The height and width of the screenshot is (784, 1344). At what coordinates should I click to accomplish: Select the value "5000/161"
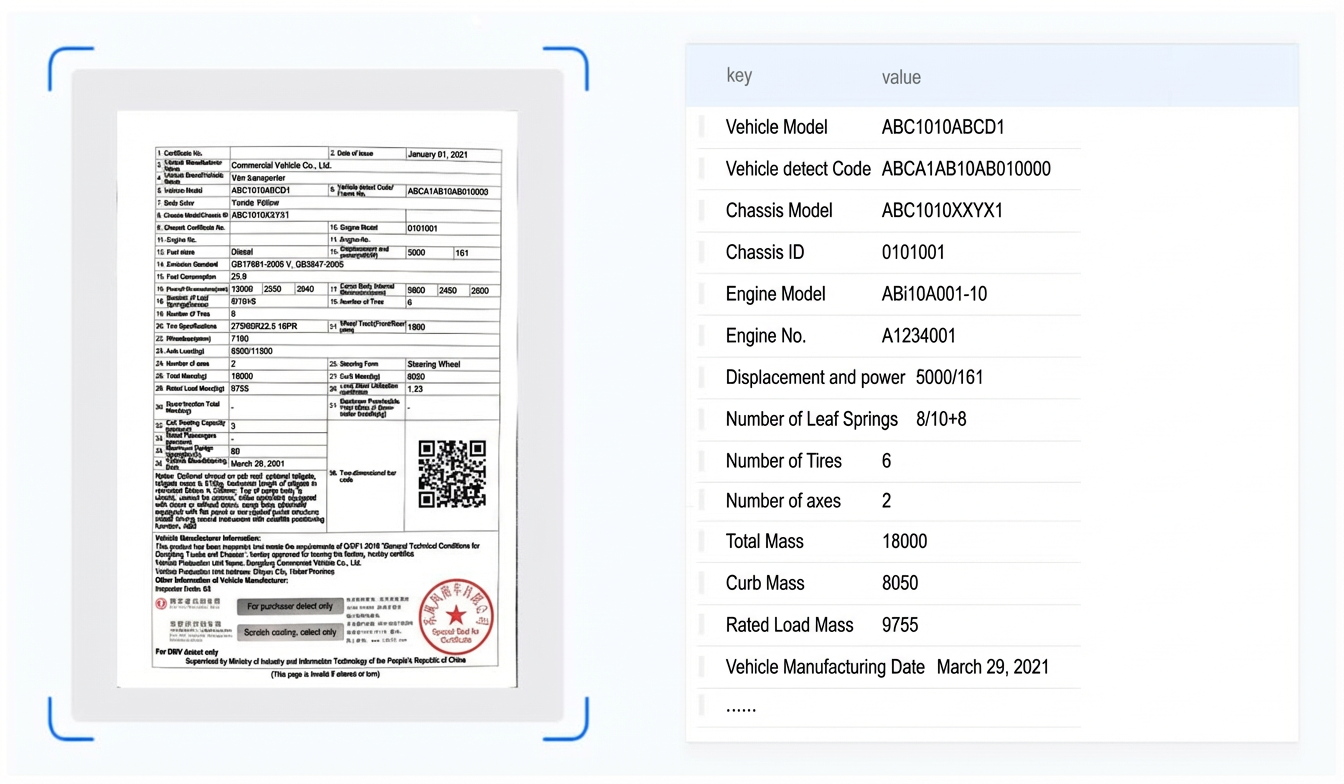950,378
